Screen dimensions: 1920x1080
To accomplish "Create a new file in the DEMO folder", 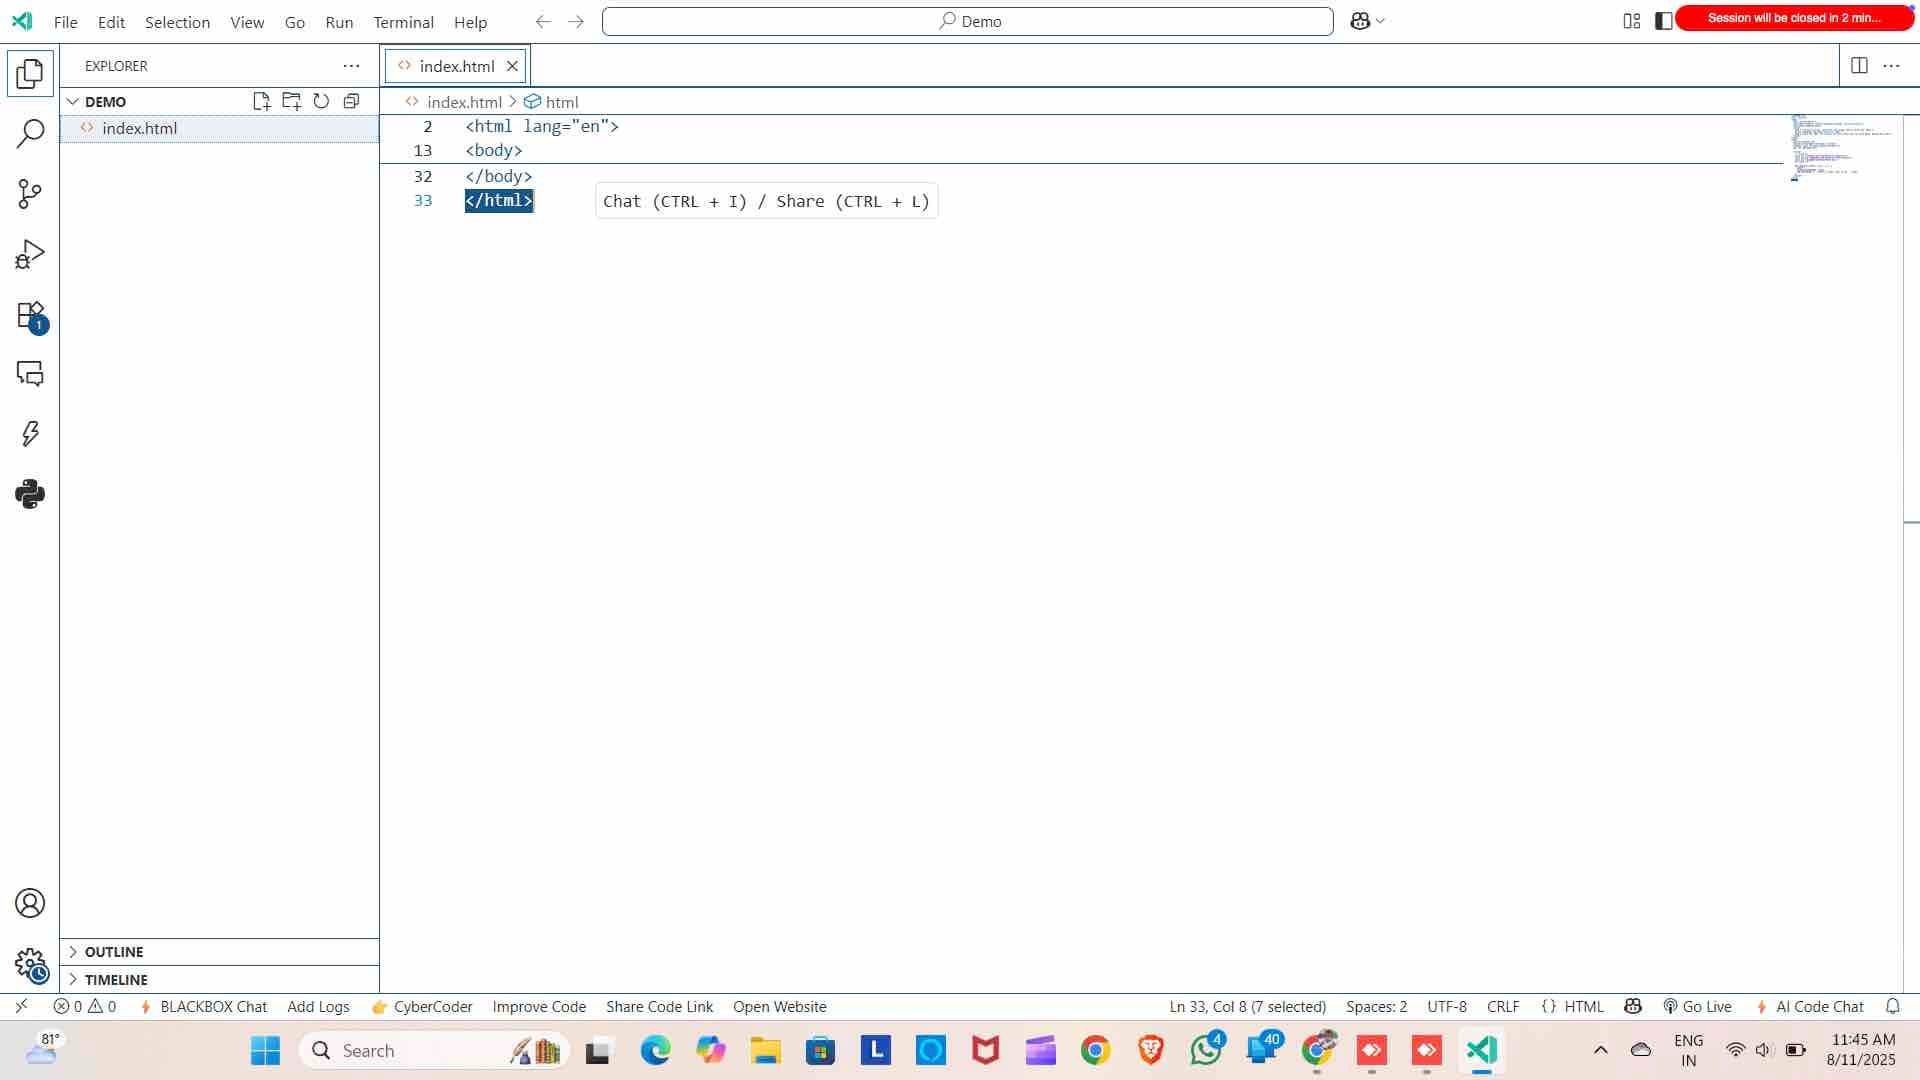I will (261, 100).
